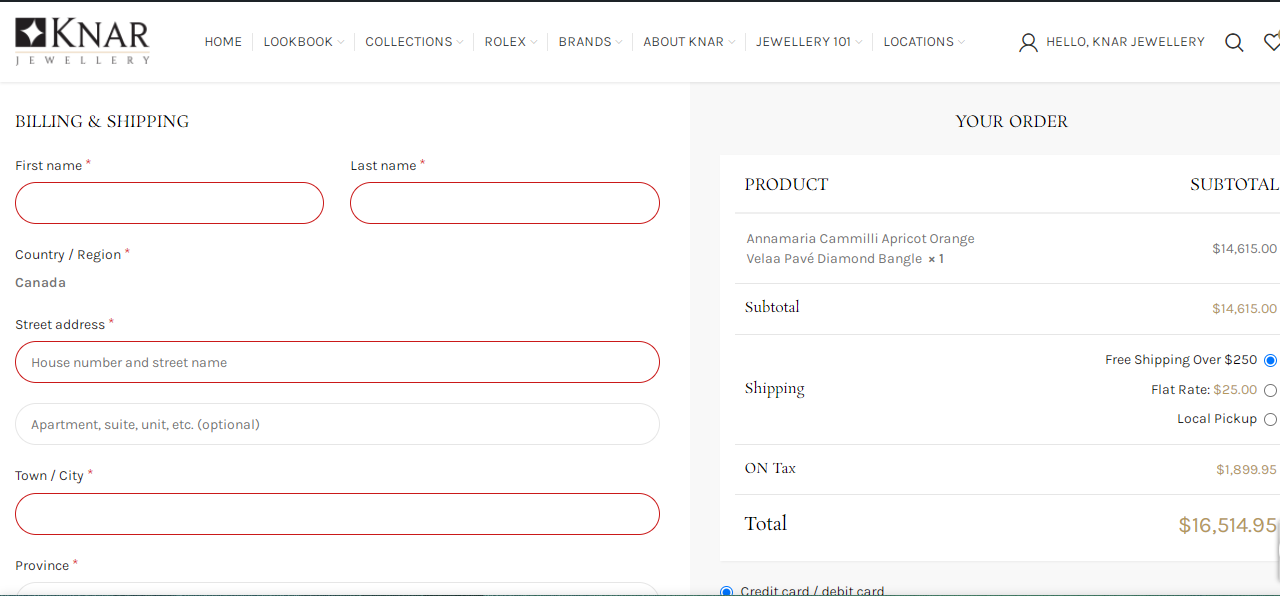Select Credit card / debit card payment
The height and width of the screenshot is (596, 1280).
click(x=727, y=591)
